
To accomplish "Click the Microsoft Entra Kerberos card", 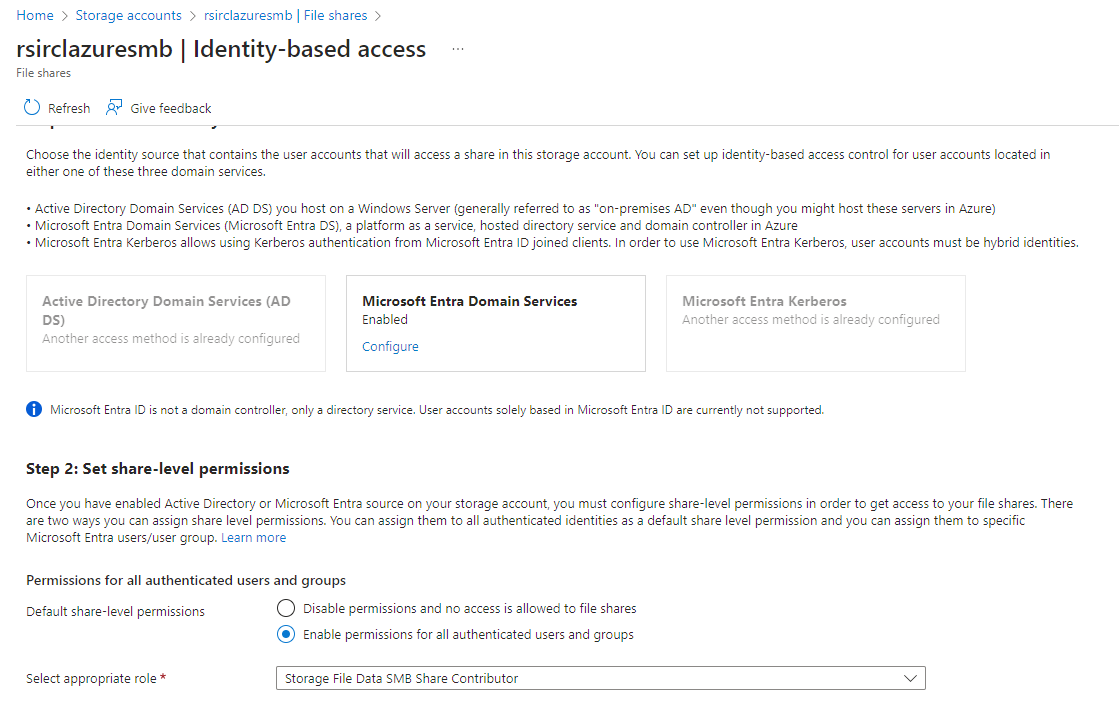I will click(816, 323).
